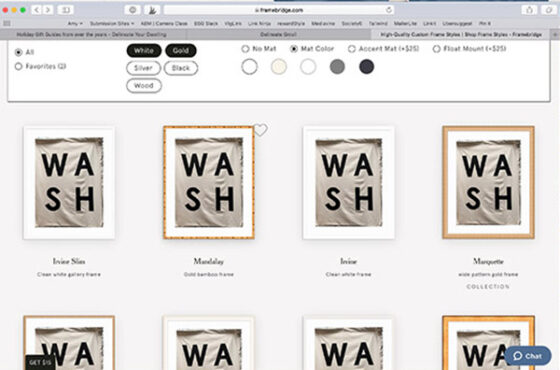Show the bookmarks grid icon
Screen dimensions: 560x370
[x=7, y=24]
